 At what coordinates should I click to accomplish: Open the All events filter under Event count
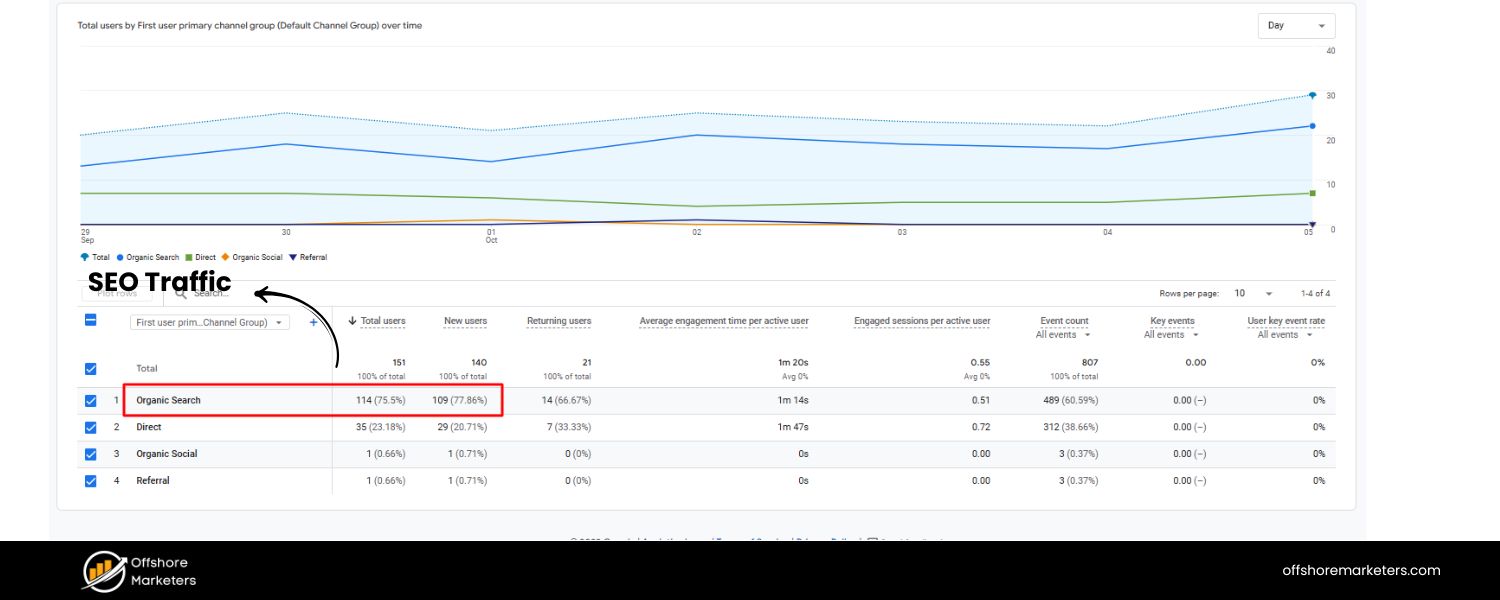[x=1063, y=334]
